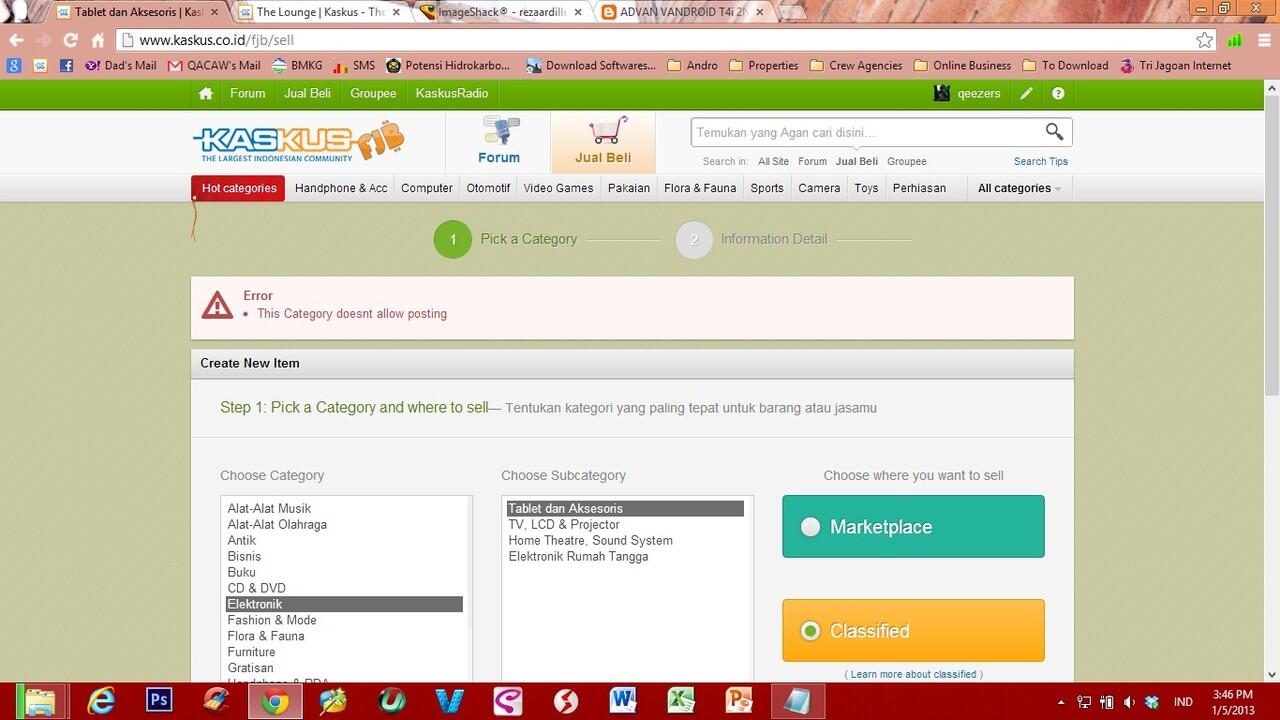Open Learn more about classified link
The image size is (1280, 720).
click(913, 674)
